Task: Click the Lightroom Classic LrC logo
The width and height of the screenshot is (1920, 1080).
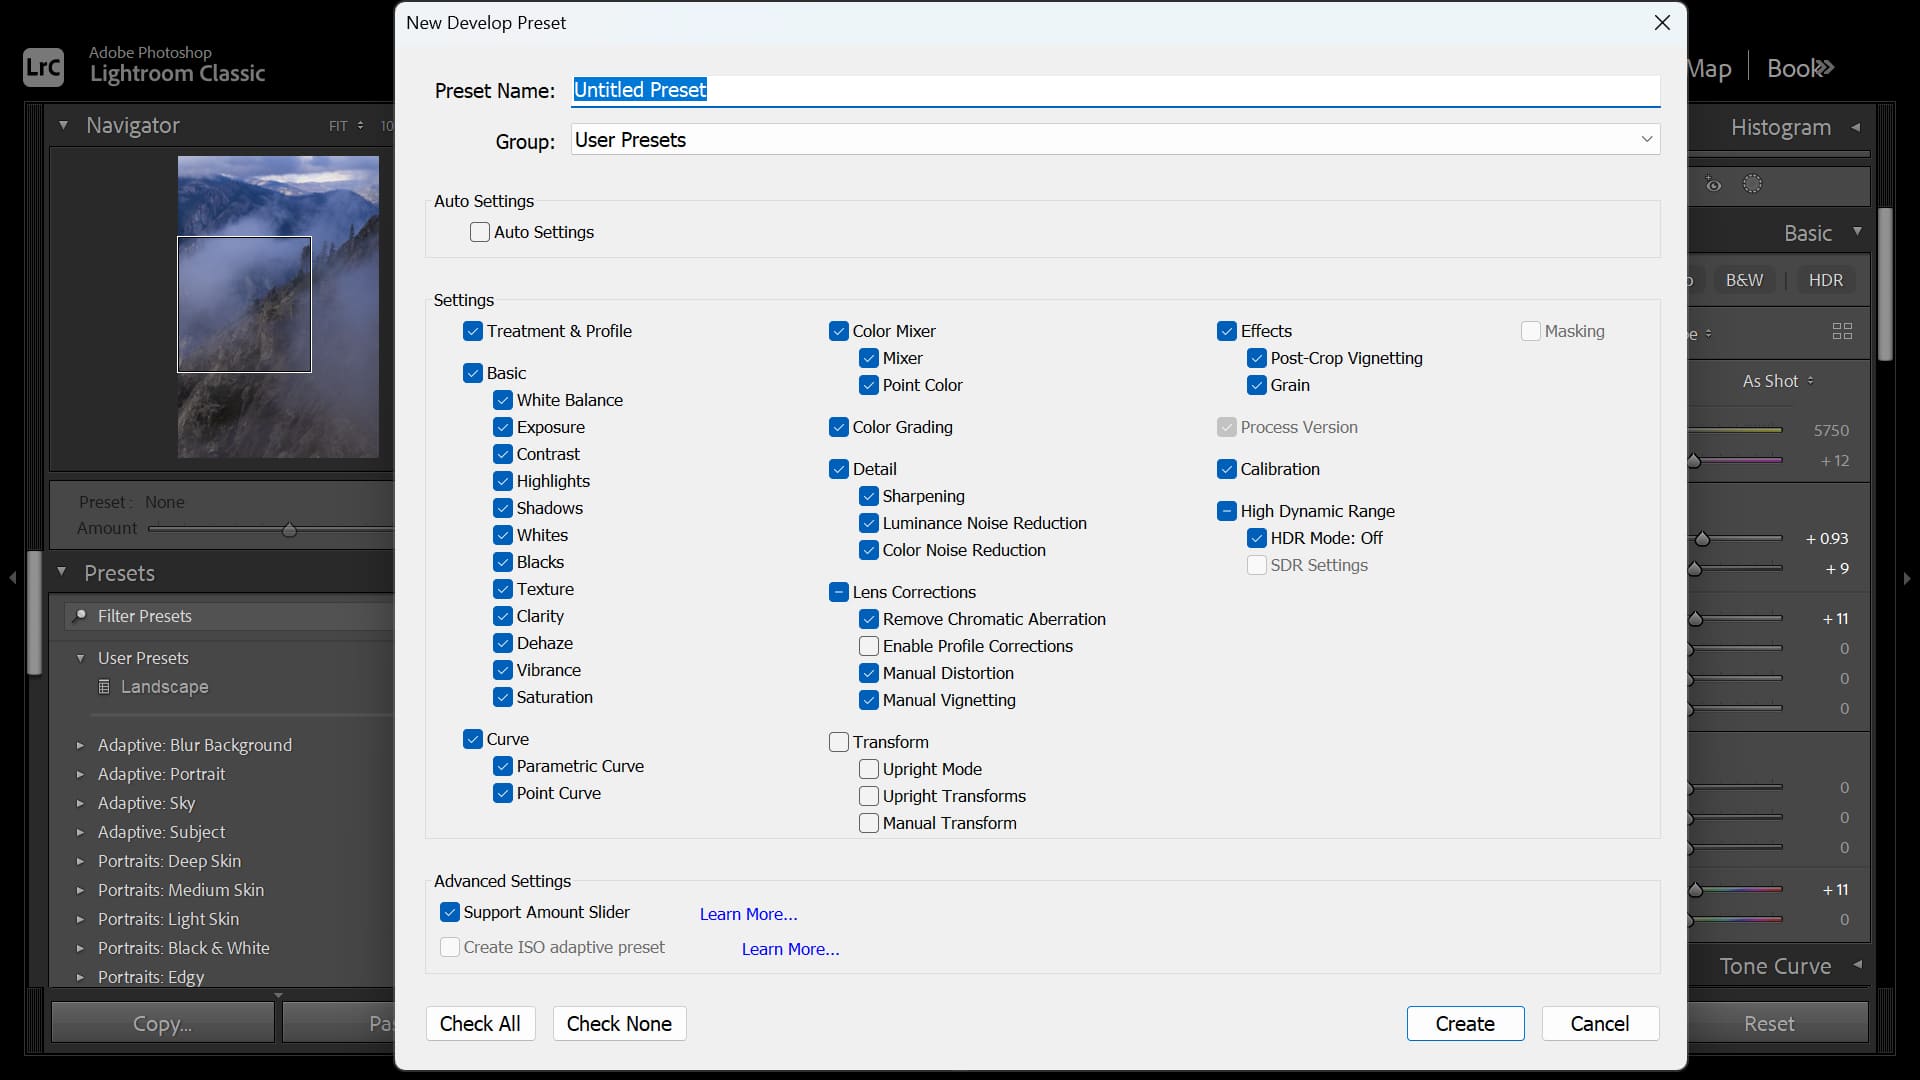Action: (43, 67)
